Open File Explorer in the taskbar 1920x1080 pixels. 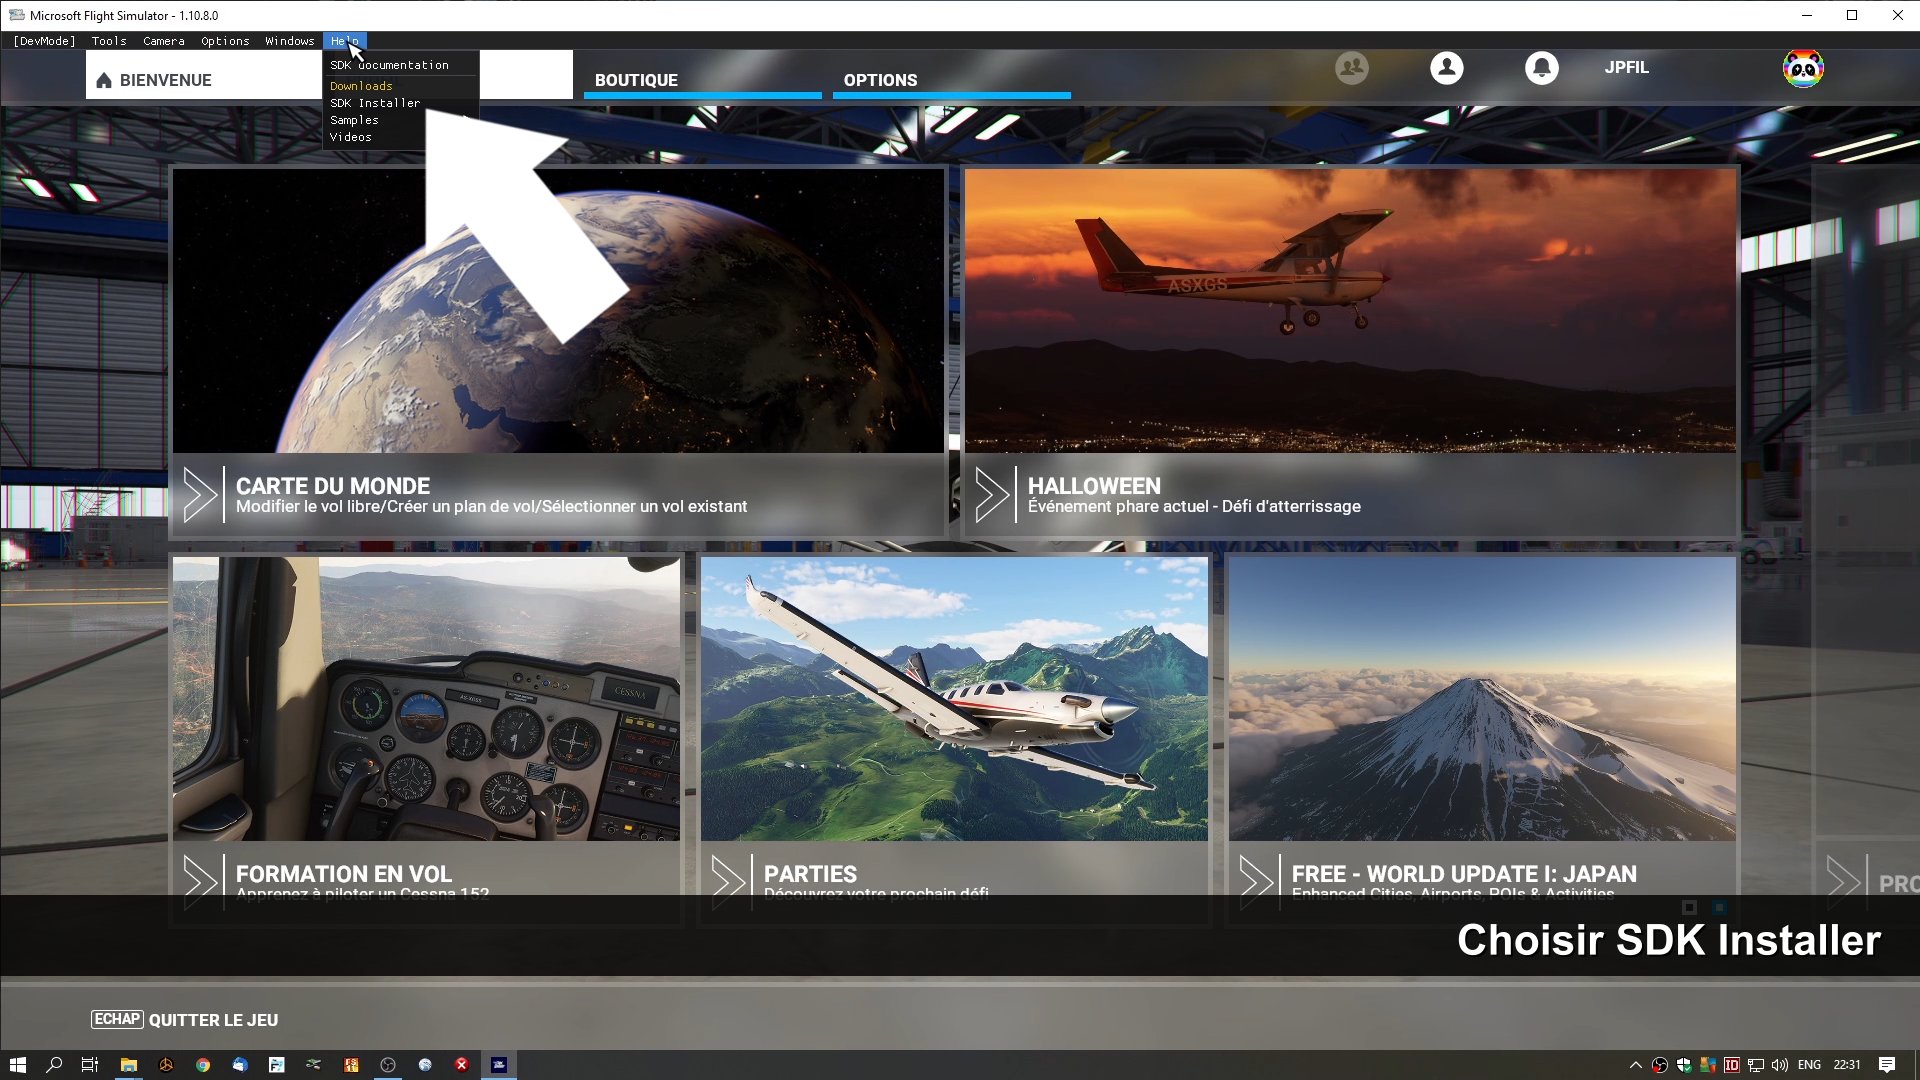pyautogui.click(x=128, y=1065)
